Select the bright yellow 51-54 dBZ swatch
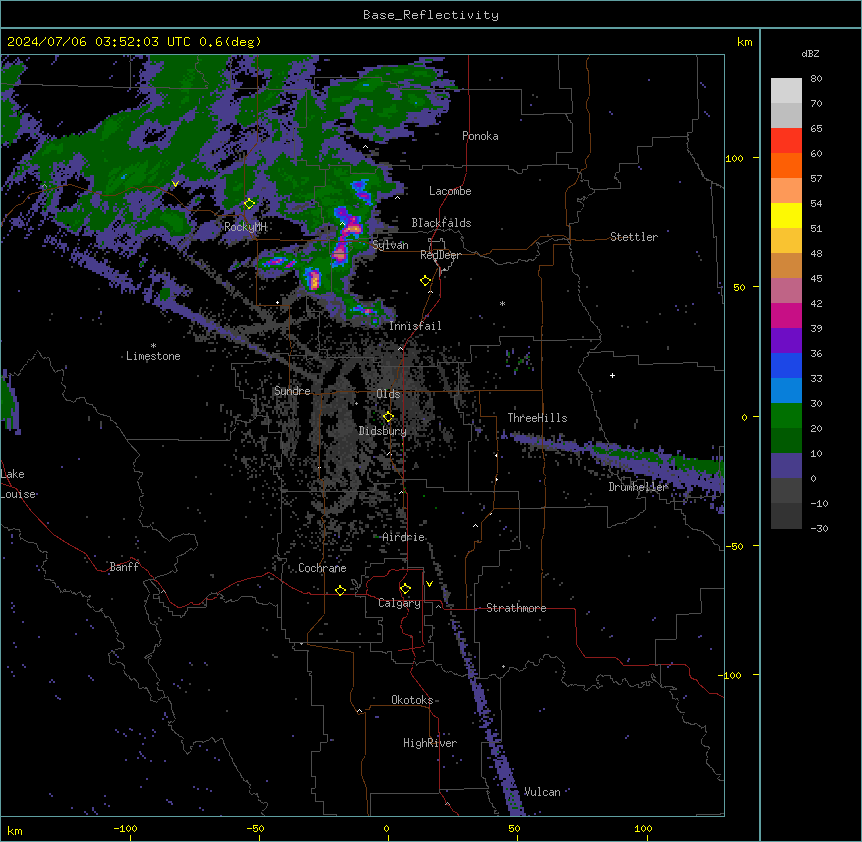 [x=786, y=215]
